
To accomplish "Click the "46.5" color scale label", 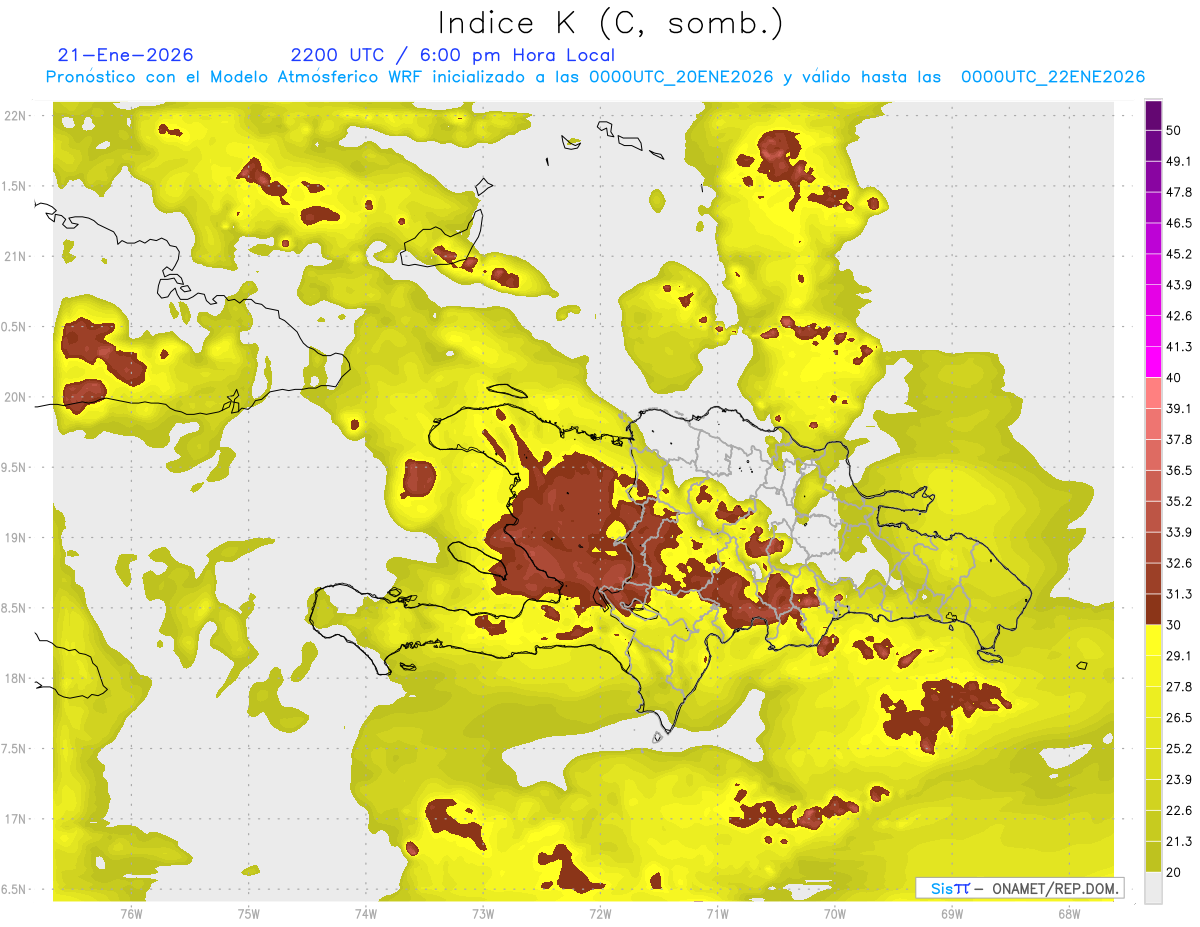I will point(1179,223).
